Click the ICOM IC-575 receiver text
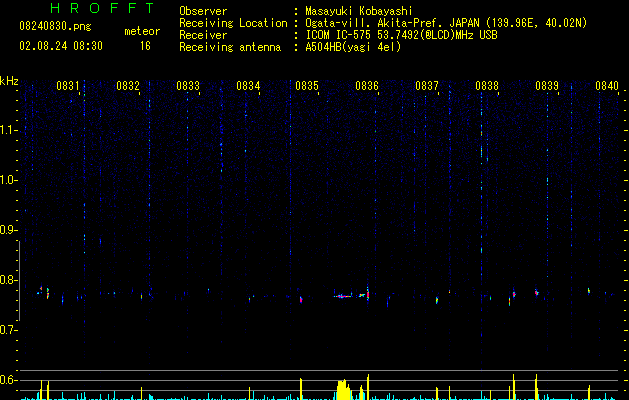This screenshot has width=629, height=400. [x=401, y=35]
